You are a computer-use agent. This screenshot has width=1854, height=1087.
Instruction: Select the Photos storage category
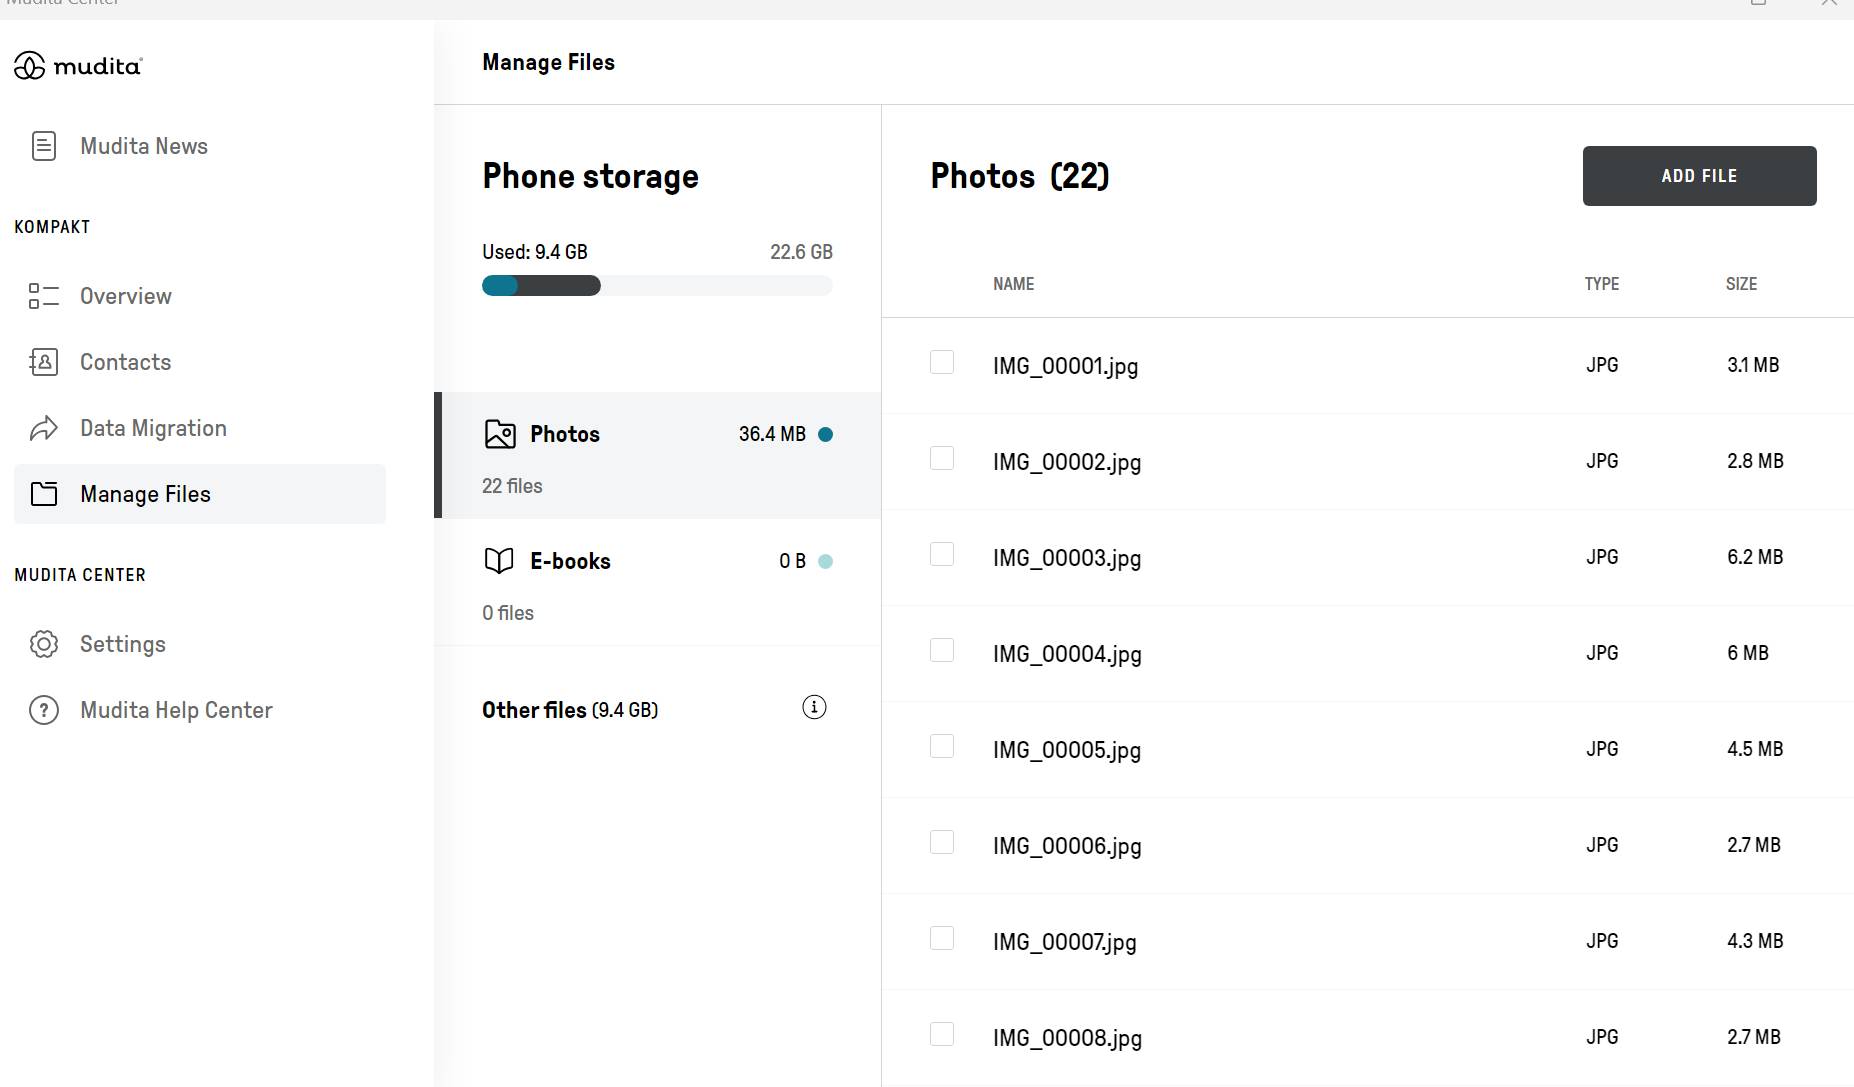coord(658,455)
